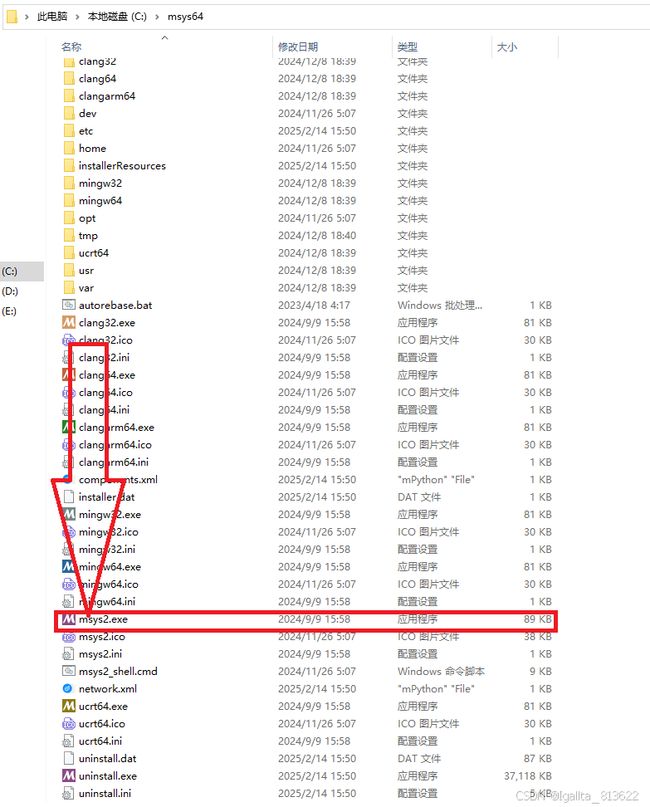Expand breadcrumb chevron after 本地磁盘 (C:)

click(157, 17)
